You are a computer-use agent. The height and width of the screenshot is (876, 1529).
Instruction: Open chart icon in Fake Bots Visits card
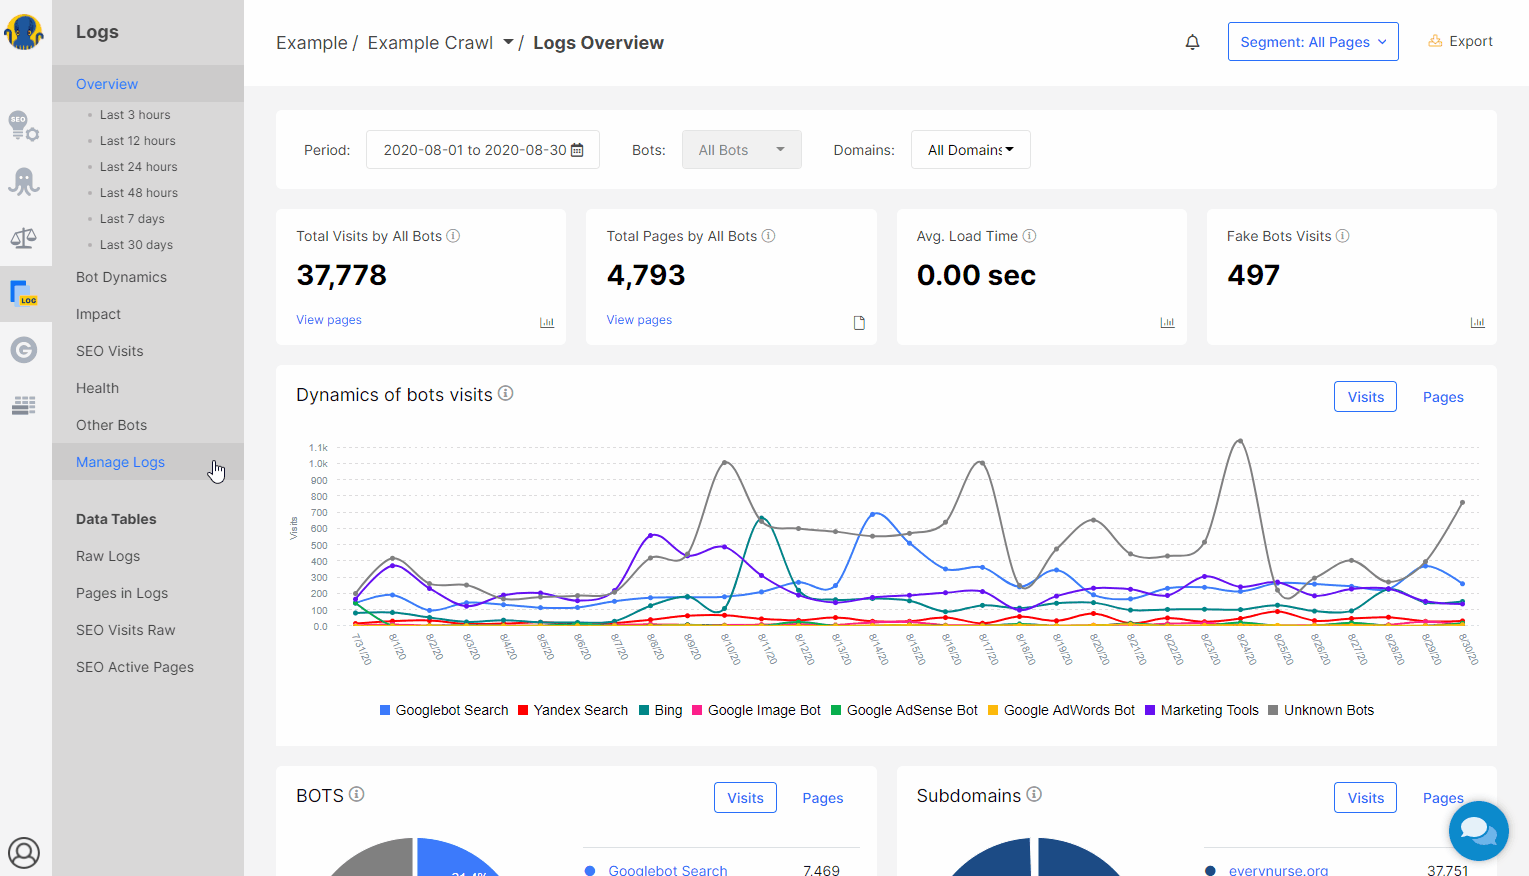(1477, 322)
